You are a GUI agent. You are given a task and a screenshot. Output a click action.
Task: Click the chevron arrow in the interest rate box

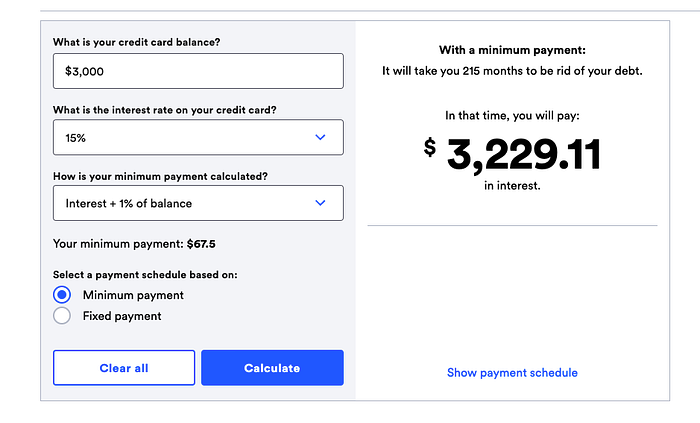[x=320, y=137]
